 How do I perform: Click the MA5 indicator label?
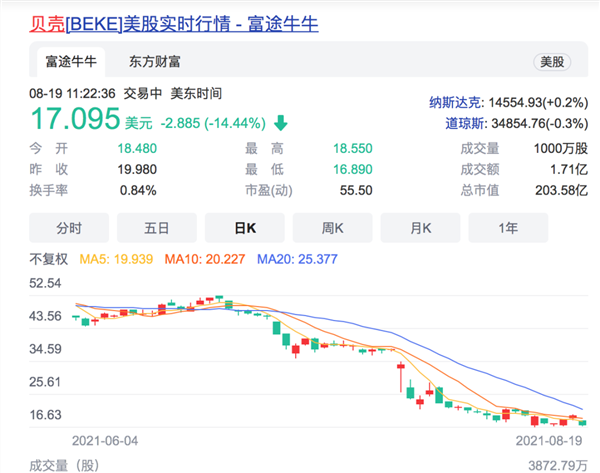[x=123, y=259]
